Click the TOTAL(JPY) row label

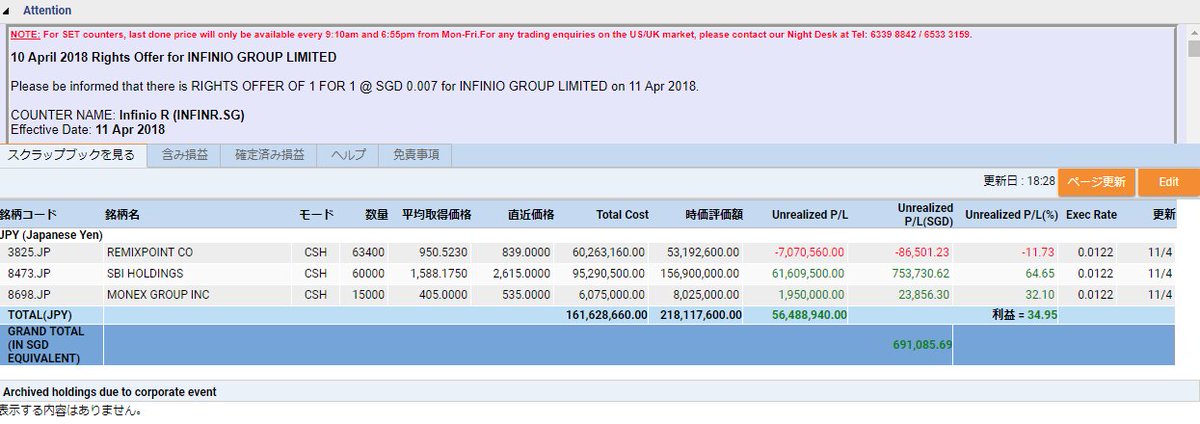tap(38, 315)
